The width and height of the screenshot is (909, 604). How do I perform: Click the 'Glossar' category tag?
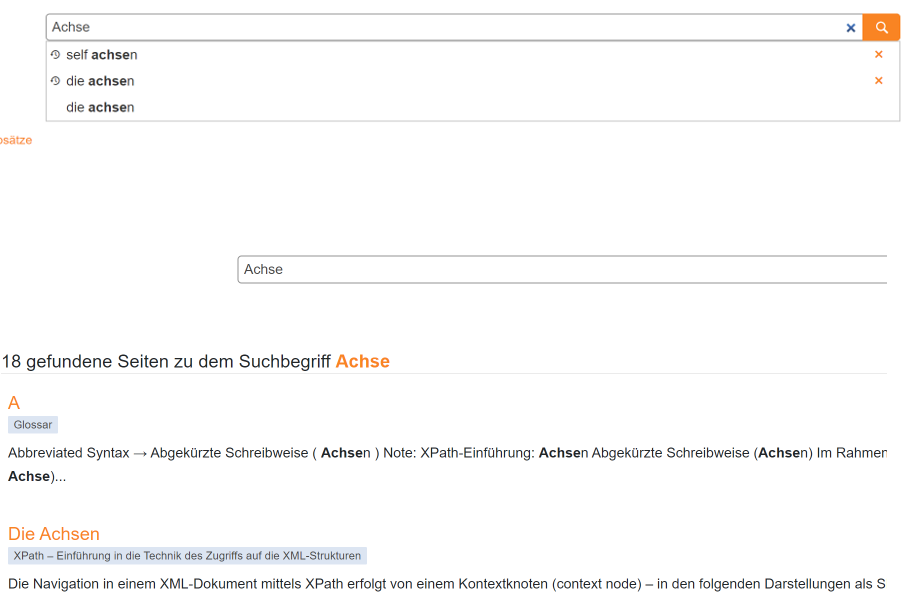(32, 424)
